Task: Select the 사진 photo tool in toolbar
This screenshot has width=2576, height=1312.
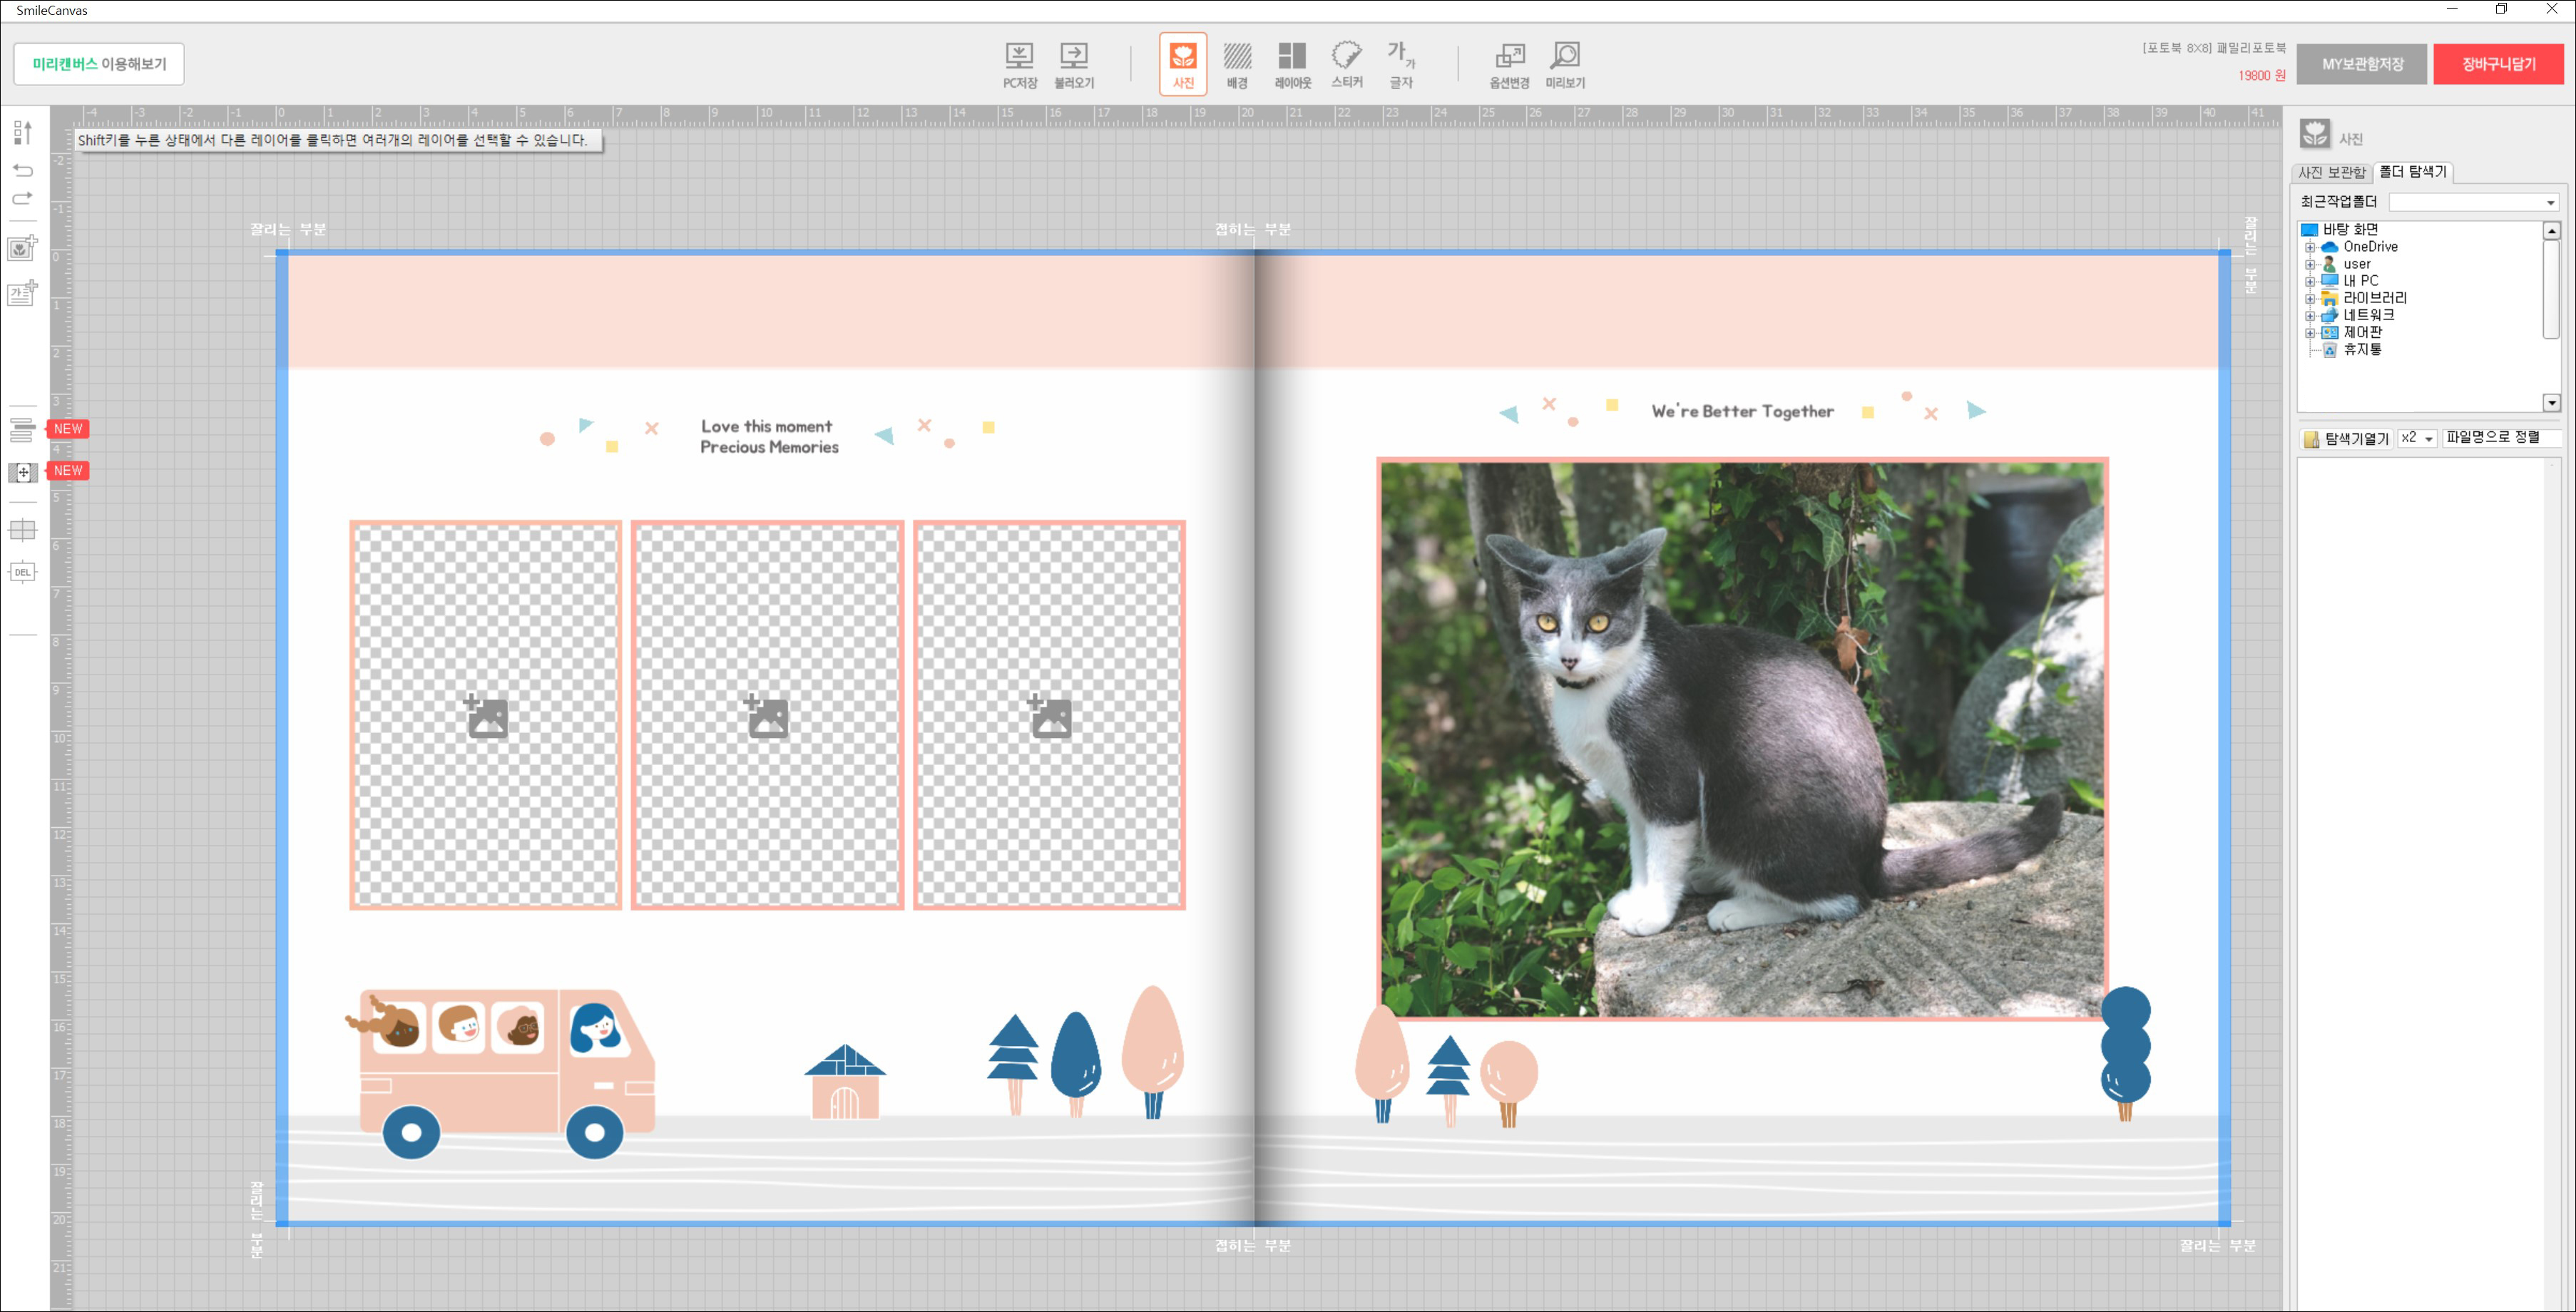Action: coord(1183,64)
